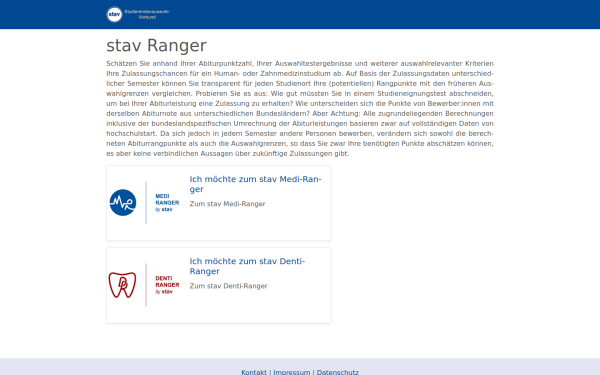Open the Datenschutz footer link
The height and width of the screenshot is (375, 600).
pyautogui.click(x=338, y=372)
